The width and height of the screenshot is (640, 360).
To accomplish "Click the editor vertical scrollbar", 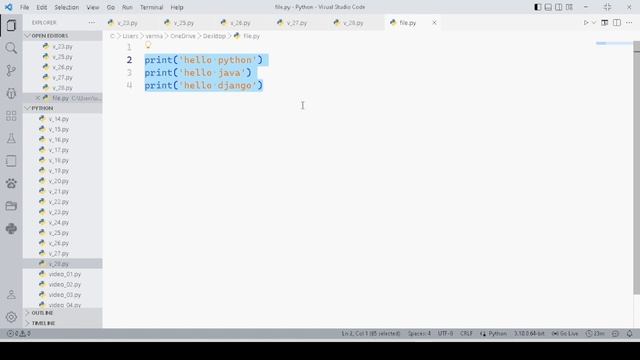I will click(x=636, y=167).
